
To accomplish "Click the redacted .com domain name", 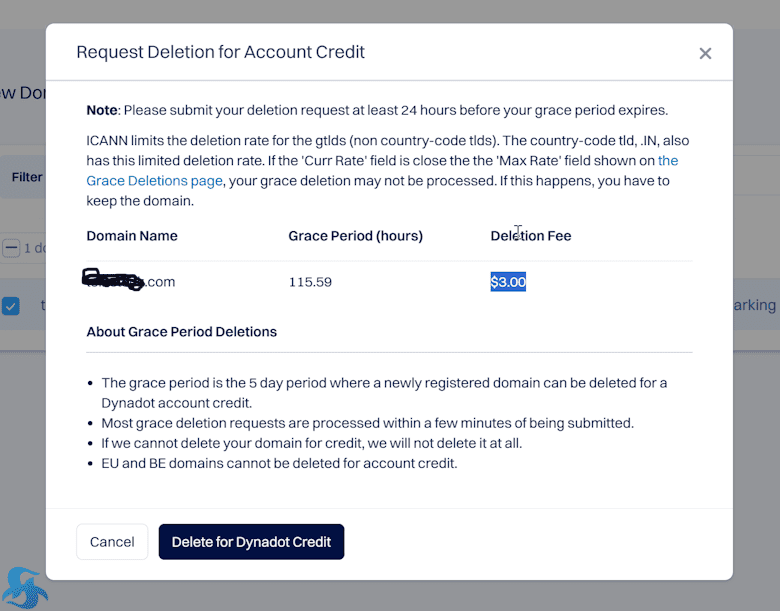I will (128, 281).
